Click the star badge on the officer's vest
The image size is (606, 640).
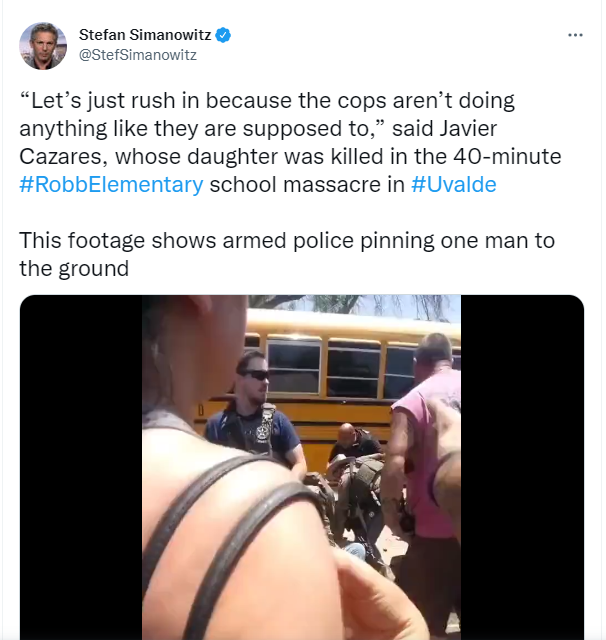262,433
